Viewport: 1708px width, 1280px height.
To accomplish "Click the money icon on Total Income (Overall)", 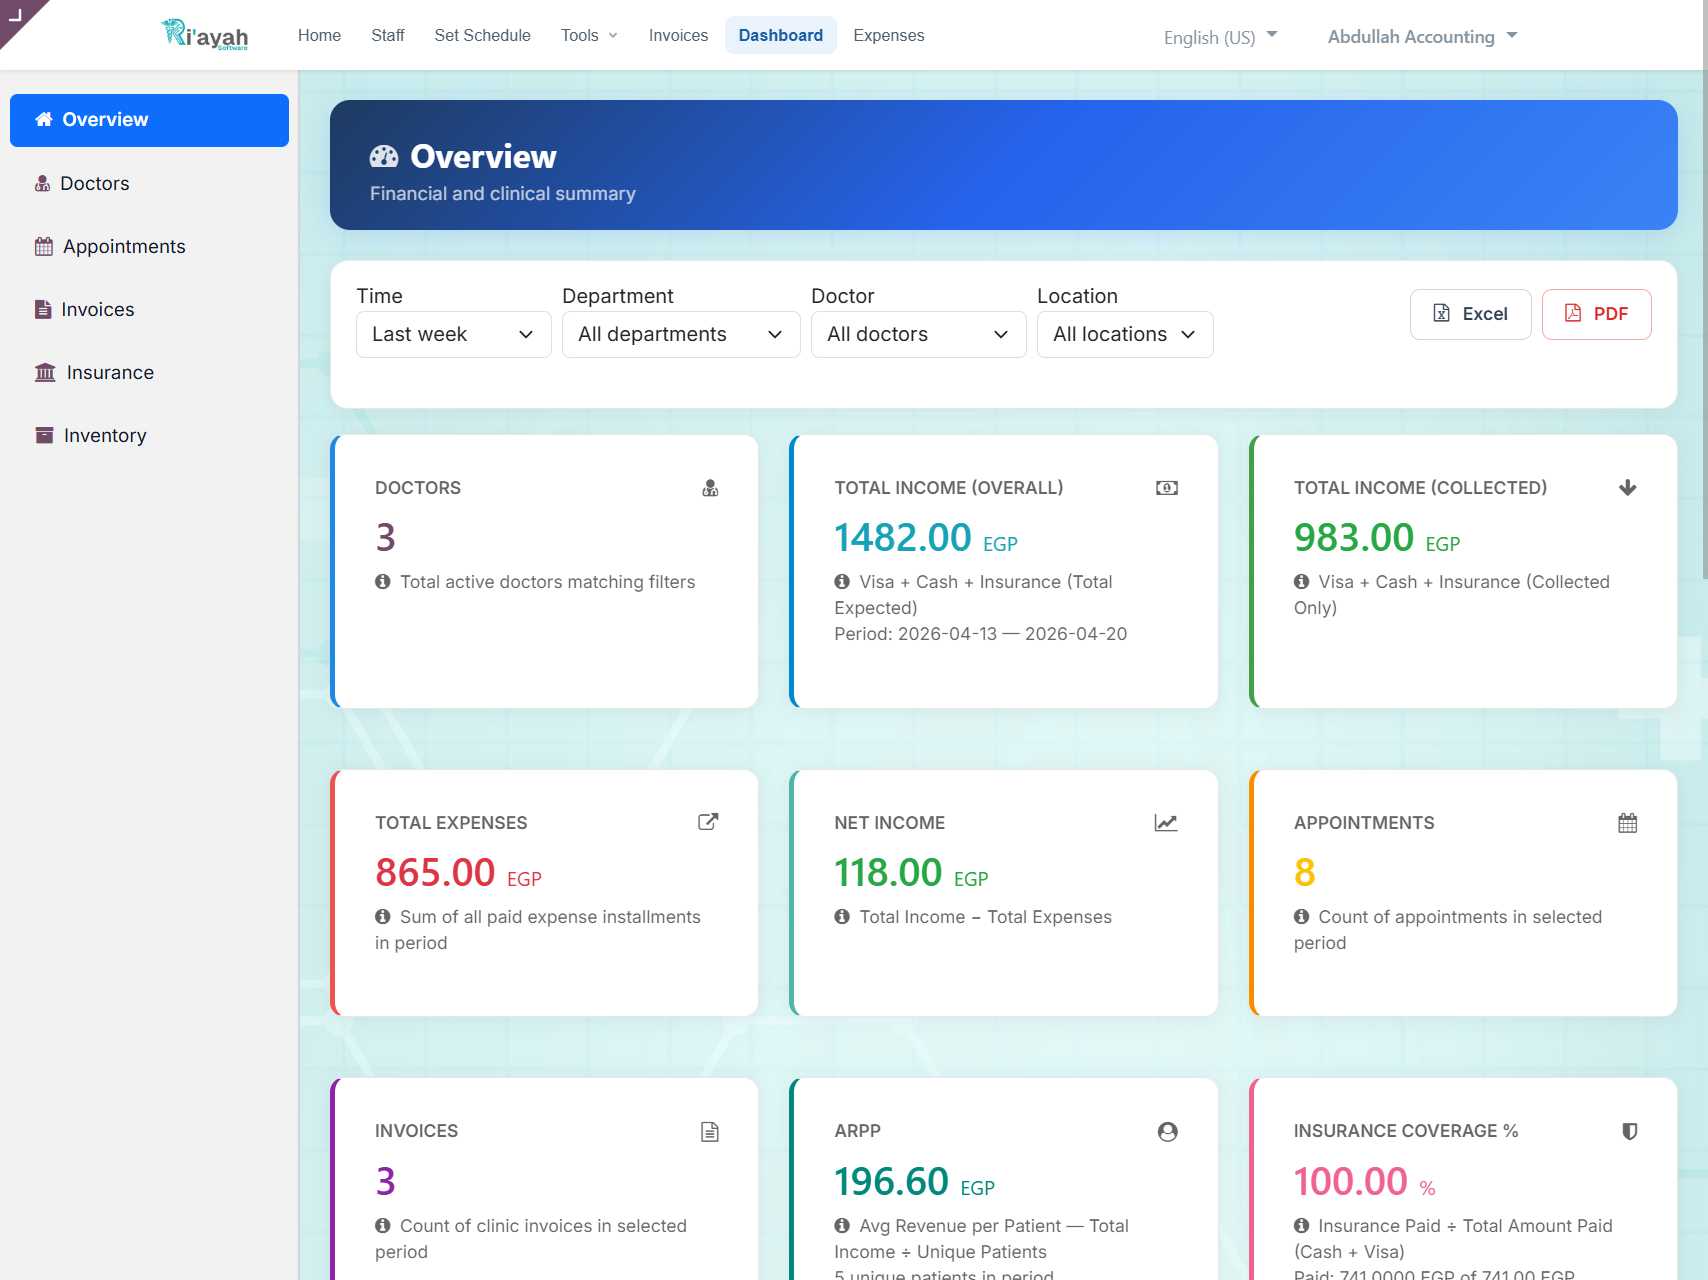I will click(x=1167, y=488).
